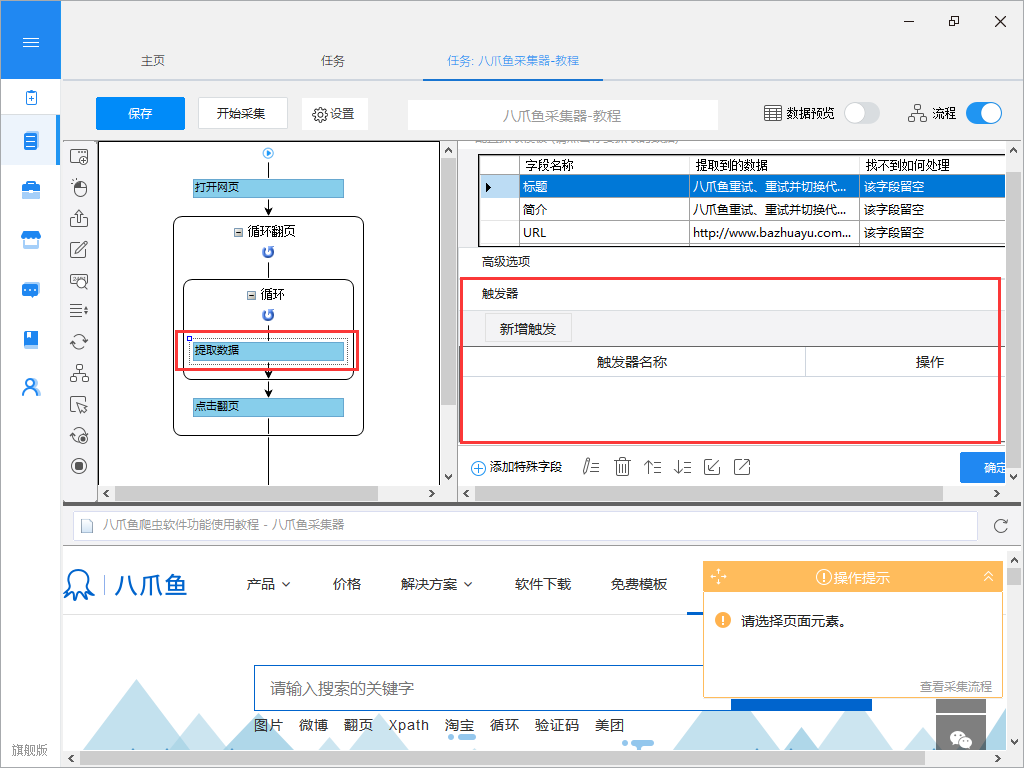This screenshot has height=768, width=1024.
Task: Collapse the 循环翻页 loop box
Action: 238,232
